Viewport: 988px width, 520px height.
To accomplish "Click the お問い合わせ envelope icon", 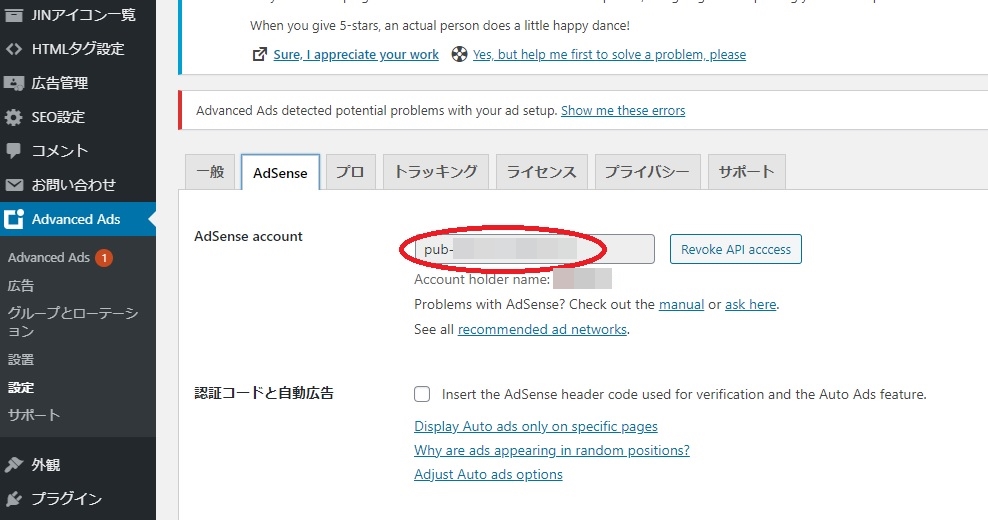I will coord(14,185).
